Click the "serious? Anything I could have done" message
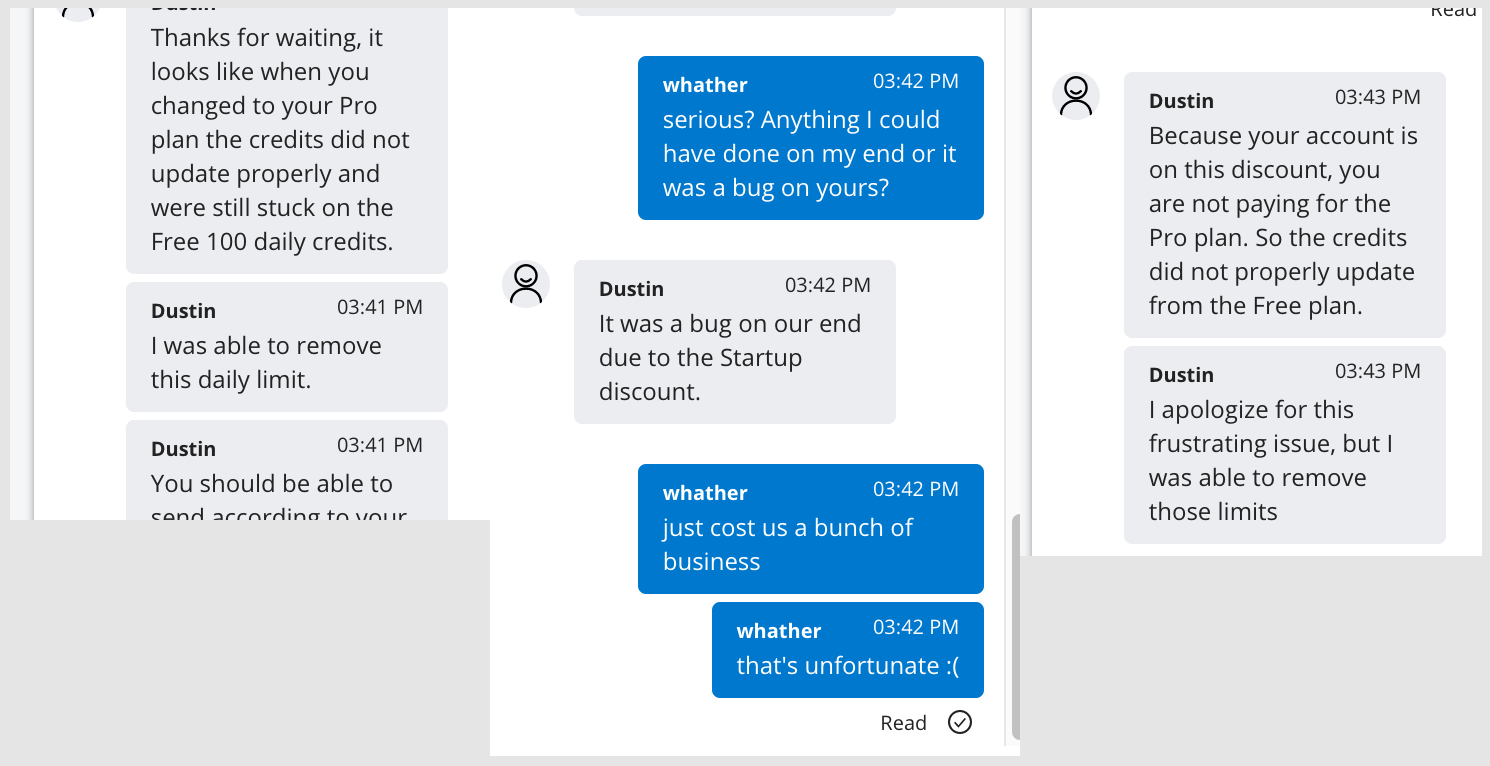Image resolution: width=1490 pixels, height=766 pixels. 810,138
